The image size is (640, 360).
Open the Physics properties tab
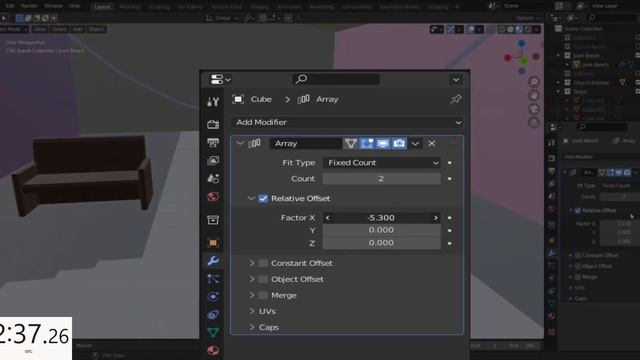[x=213, y=297]
